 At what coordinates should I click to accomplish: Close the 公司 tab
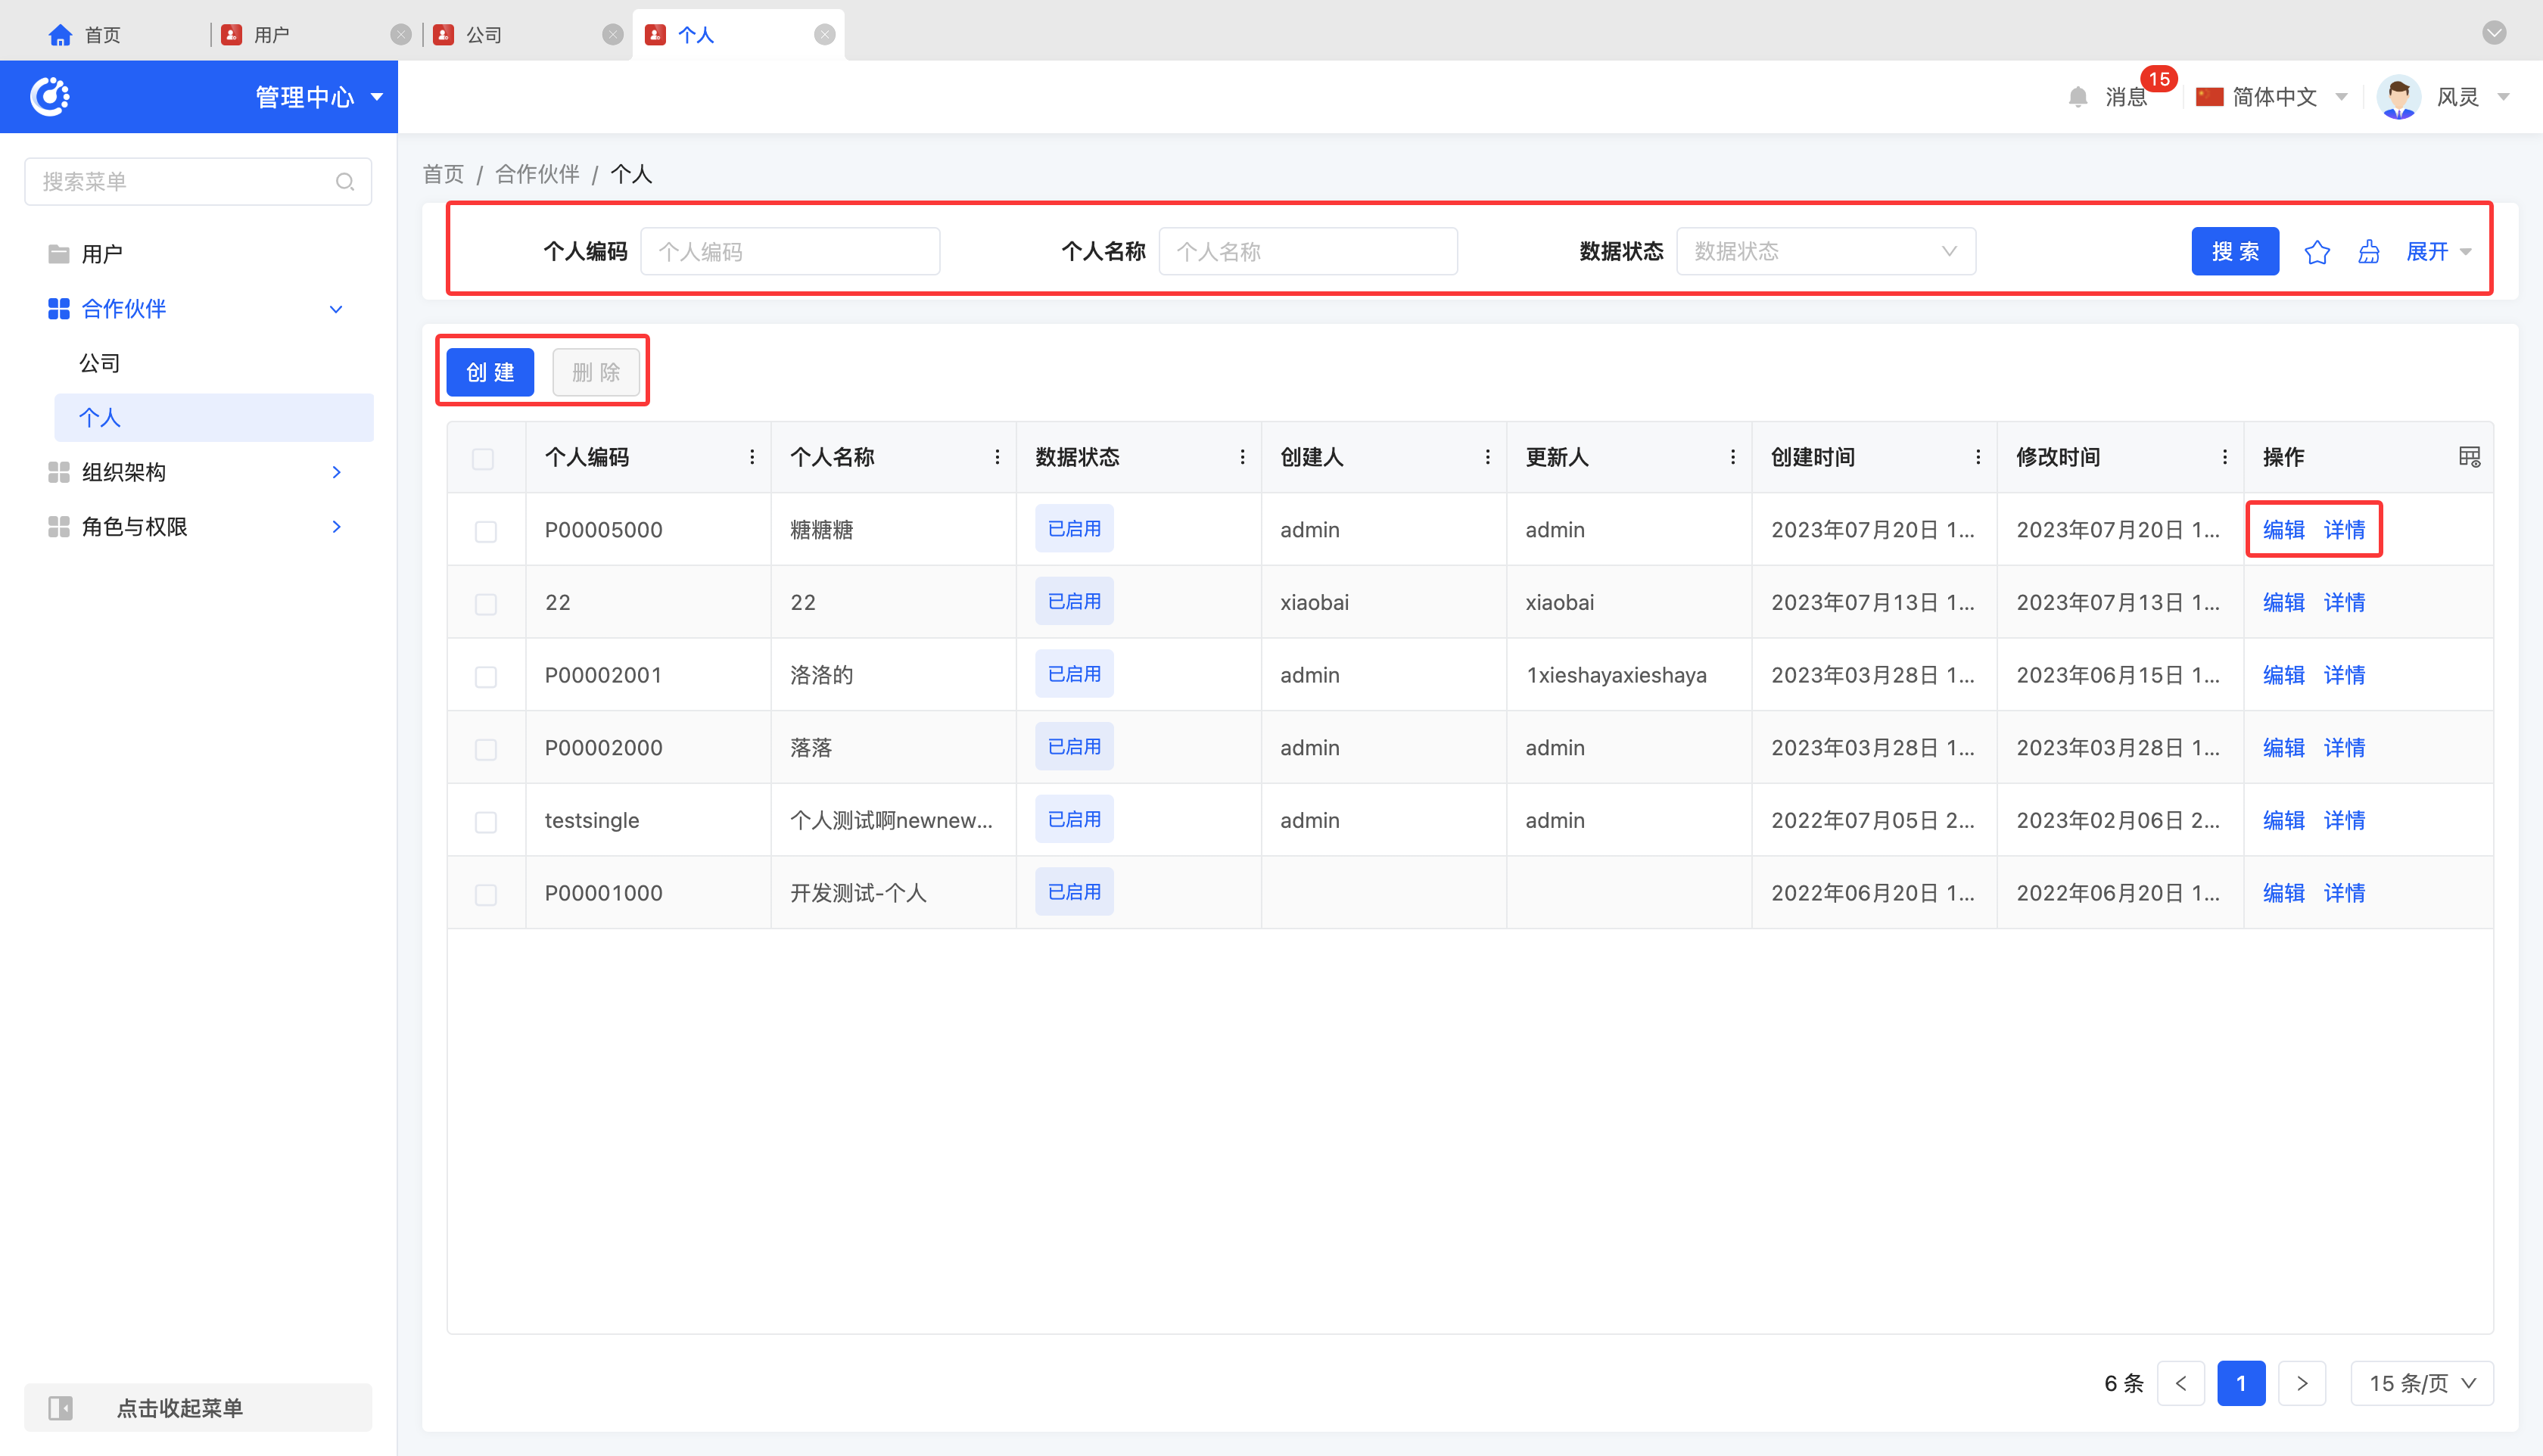coord(612,35)
